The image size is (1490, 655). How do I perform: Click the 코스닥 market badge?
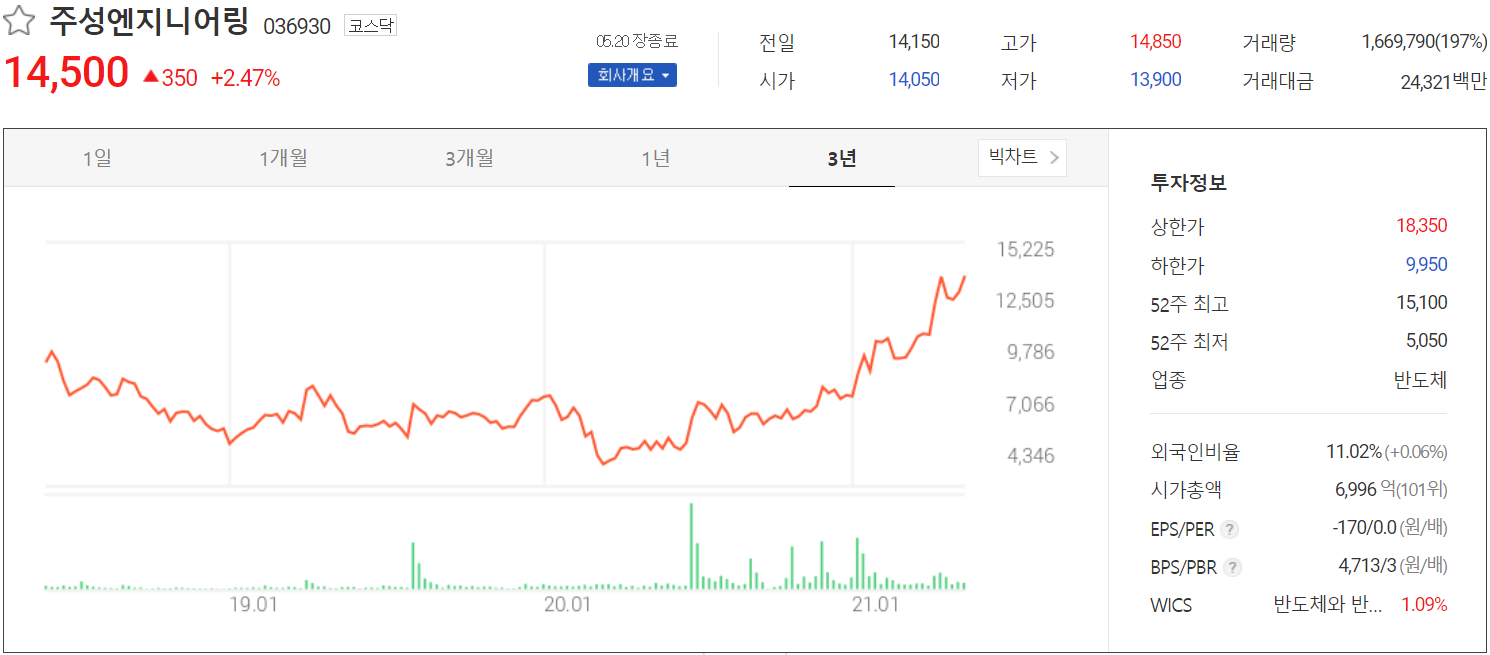tap(370, 26)
